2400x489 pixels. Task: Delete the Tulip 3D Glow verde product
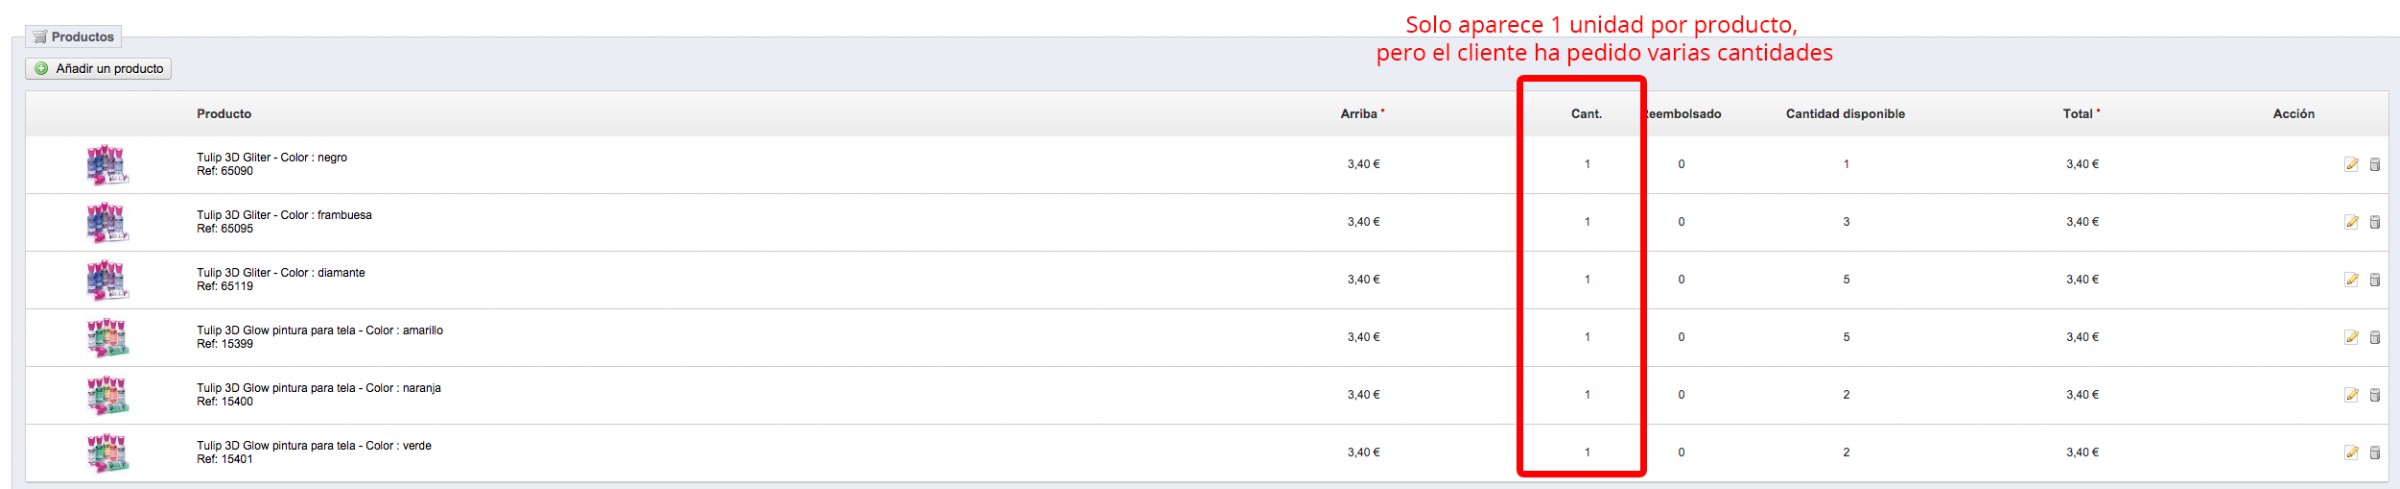point(2375,453)
